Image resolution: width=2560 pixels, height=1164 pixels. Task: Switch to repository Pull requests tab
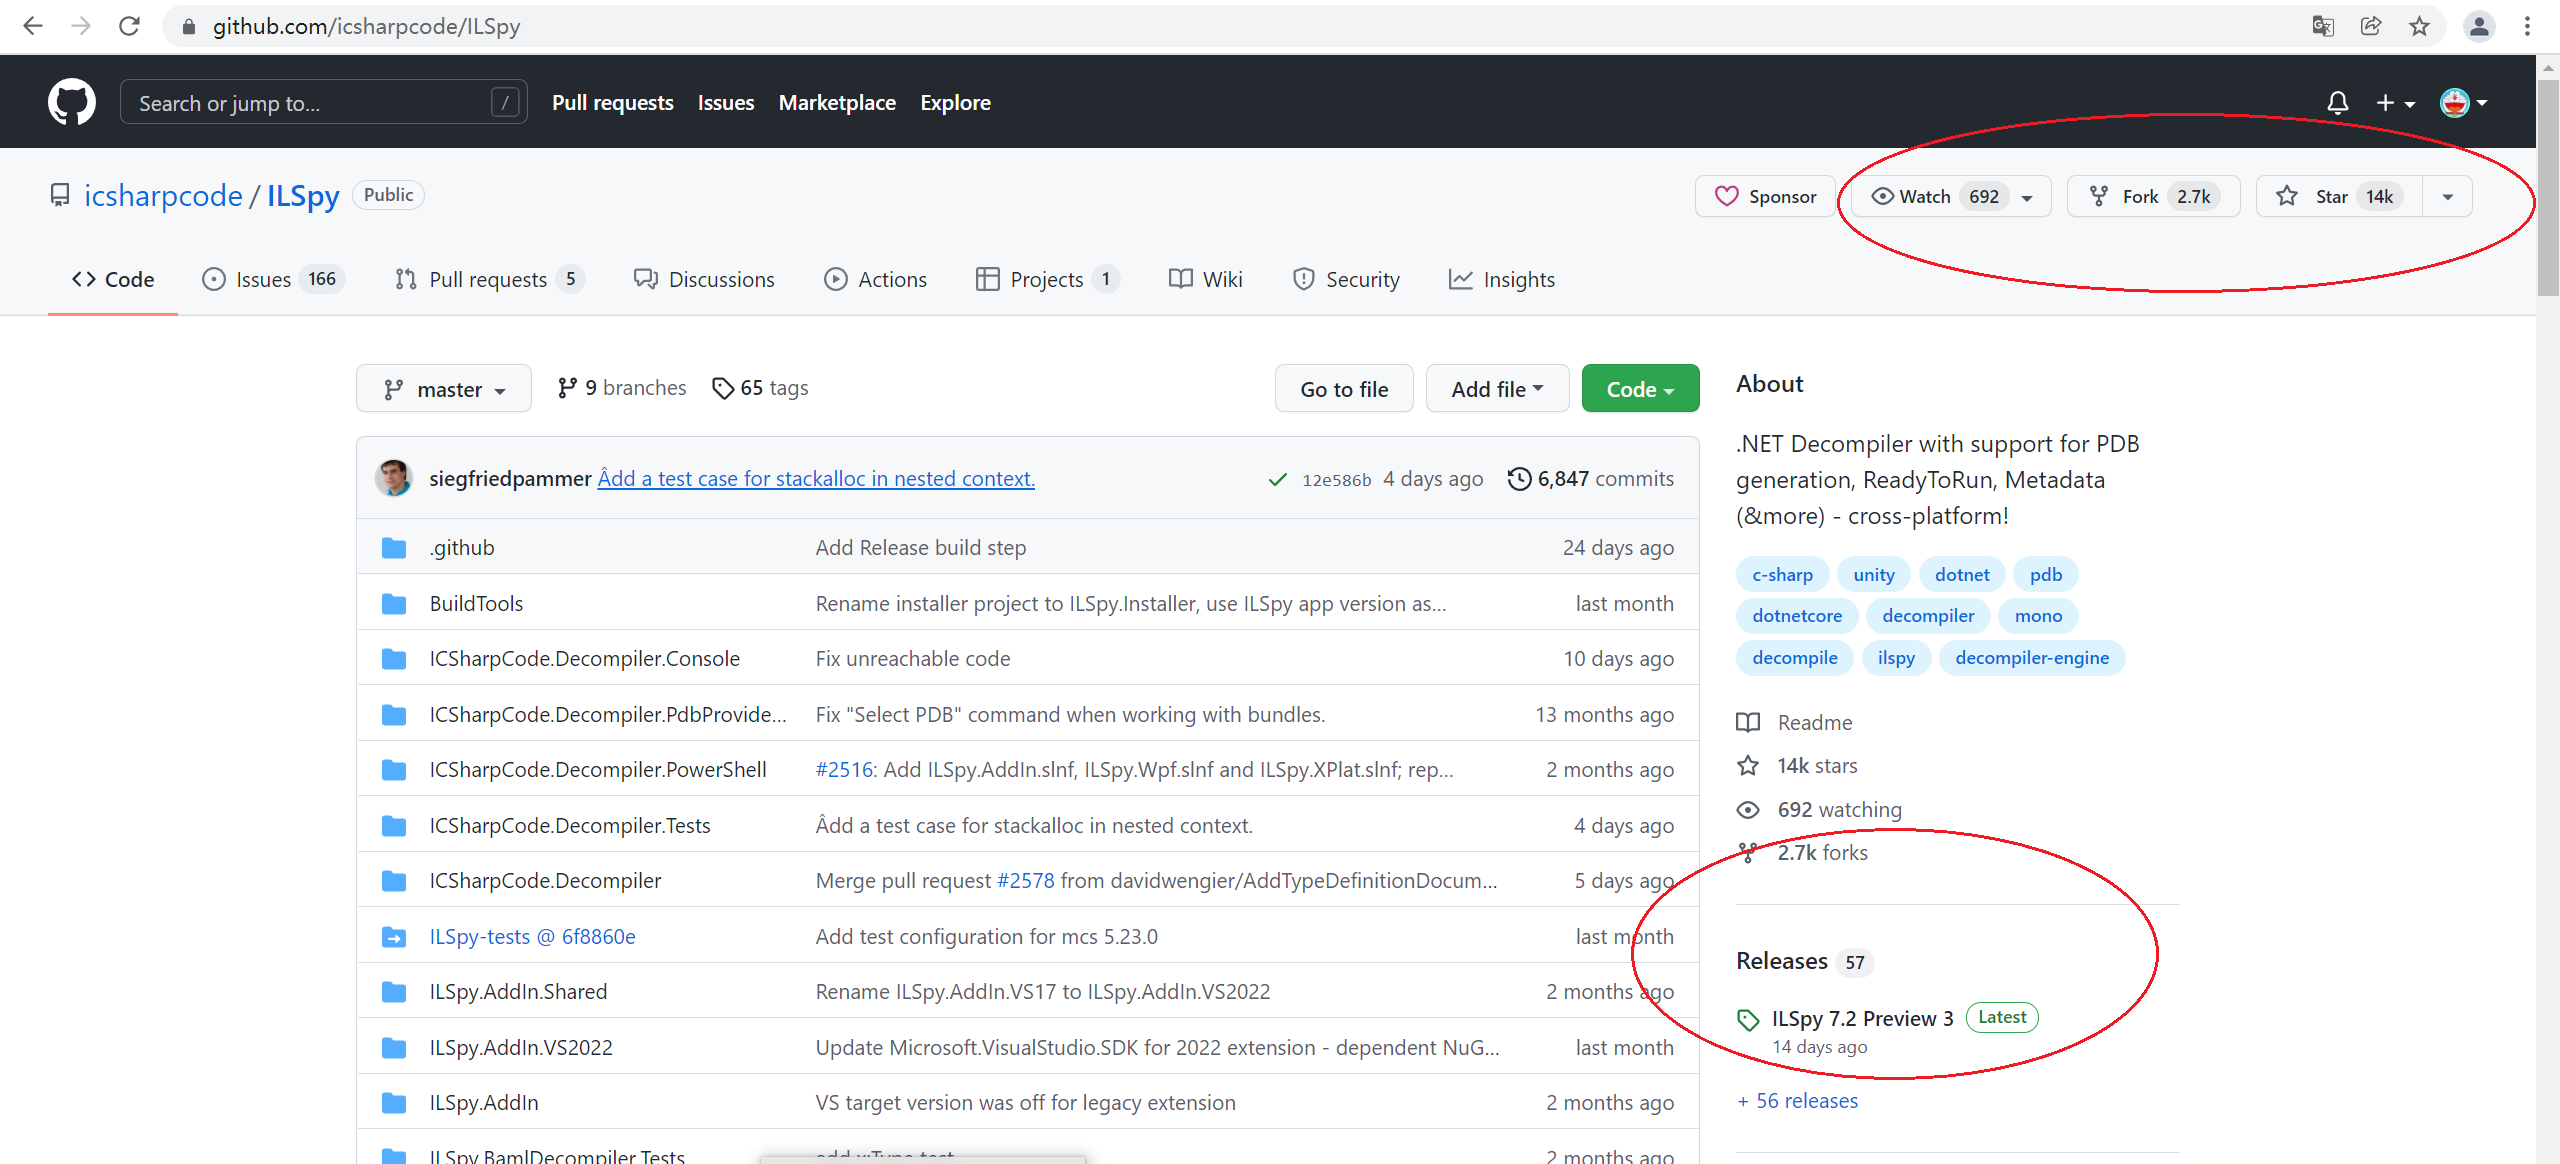pyautogui.click(x=489, y=279)
